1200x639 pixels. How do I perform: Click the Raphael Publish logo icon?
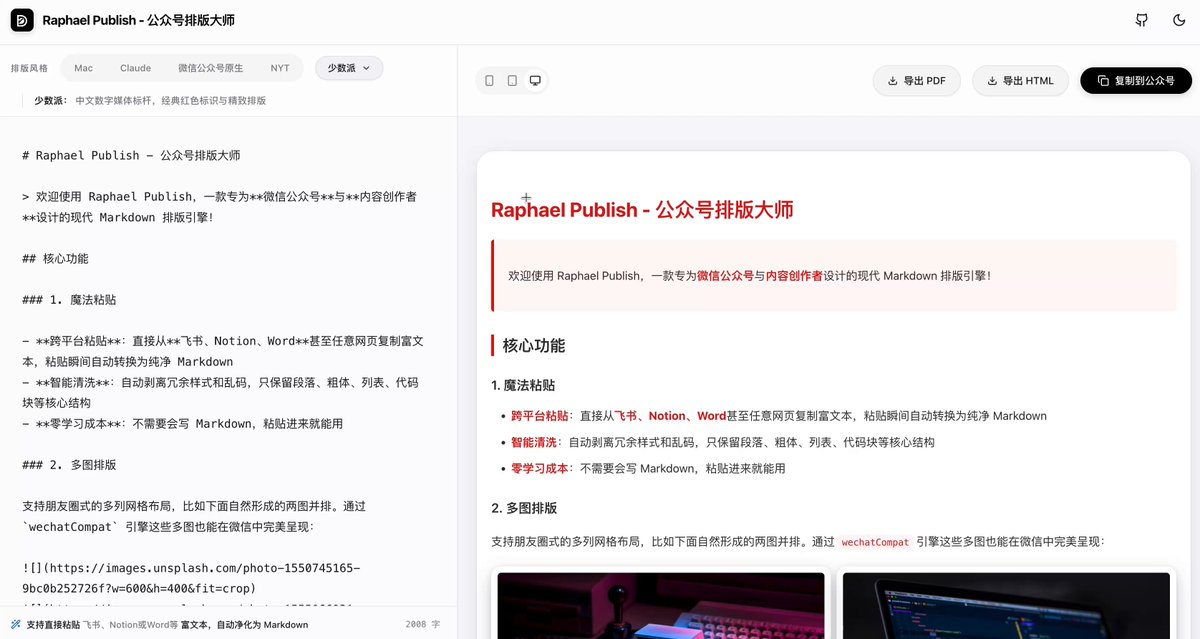click(x=21, y=20)
